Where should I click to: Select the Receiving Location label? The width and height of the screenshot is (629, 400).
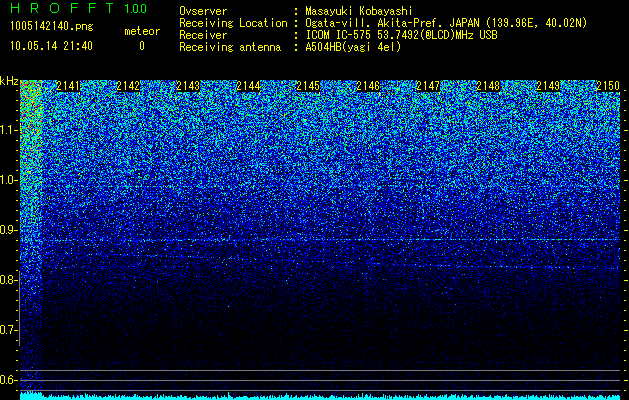(233, 23)
